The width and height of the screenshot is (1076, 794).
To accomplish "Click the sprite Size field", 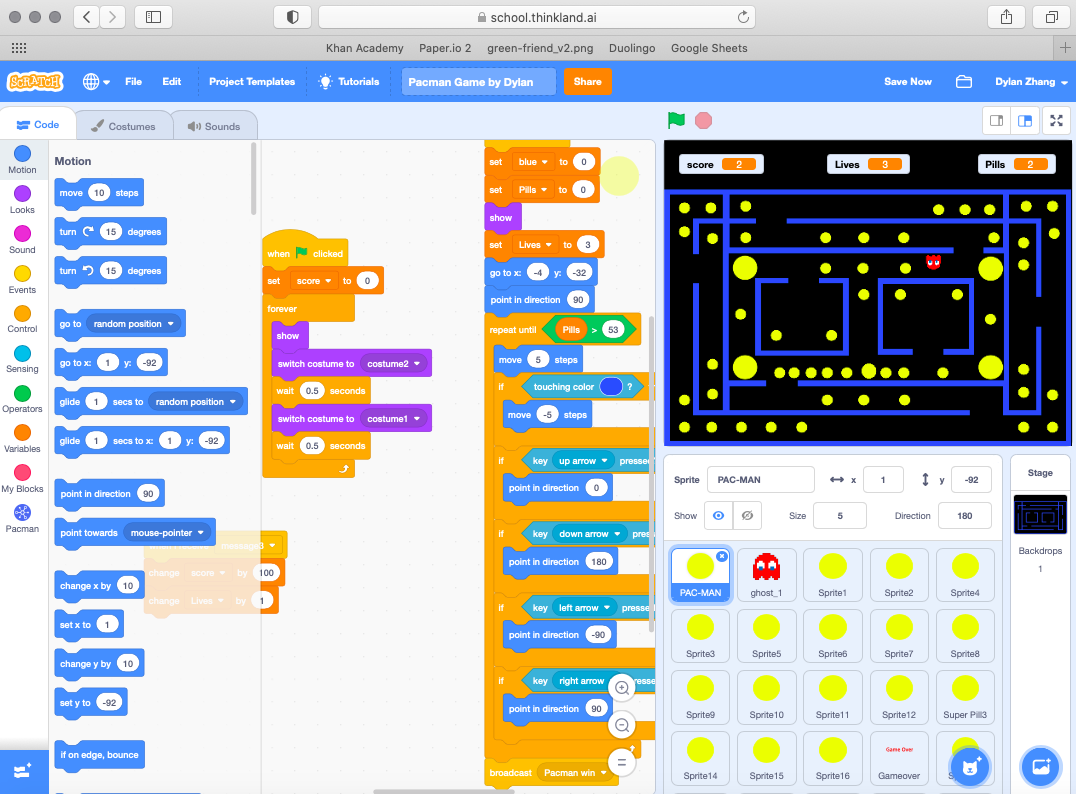I will click(x=839, y=516).
